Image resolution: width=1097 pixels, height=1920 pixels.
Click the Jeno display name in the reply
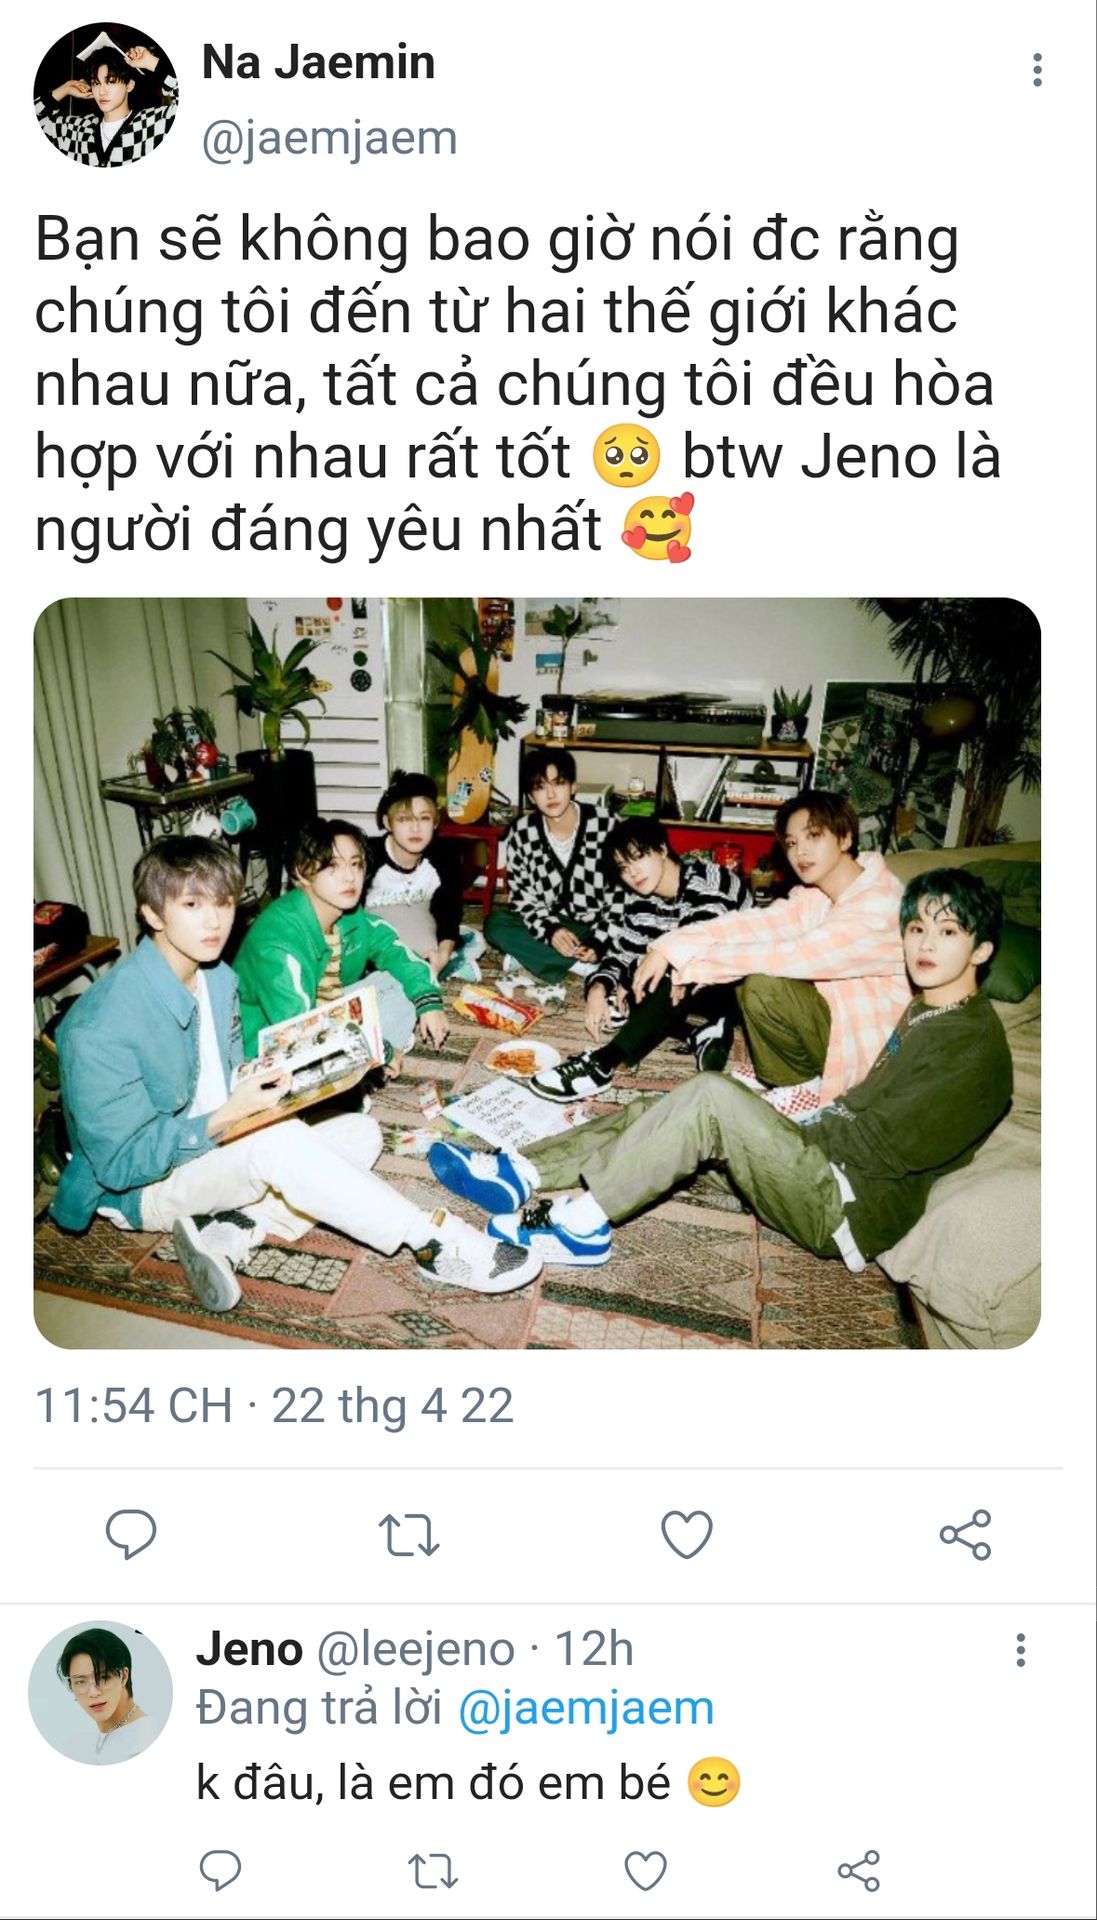(249, 1649)
